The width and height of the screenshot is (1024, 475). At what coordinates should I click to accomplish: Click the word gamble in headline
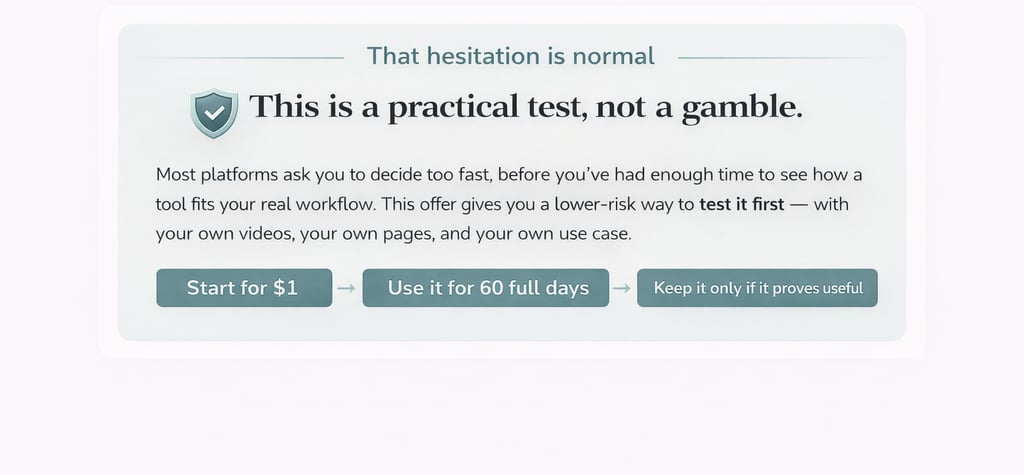pyautogui.click(x=741, y=108)
